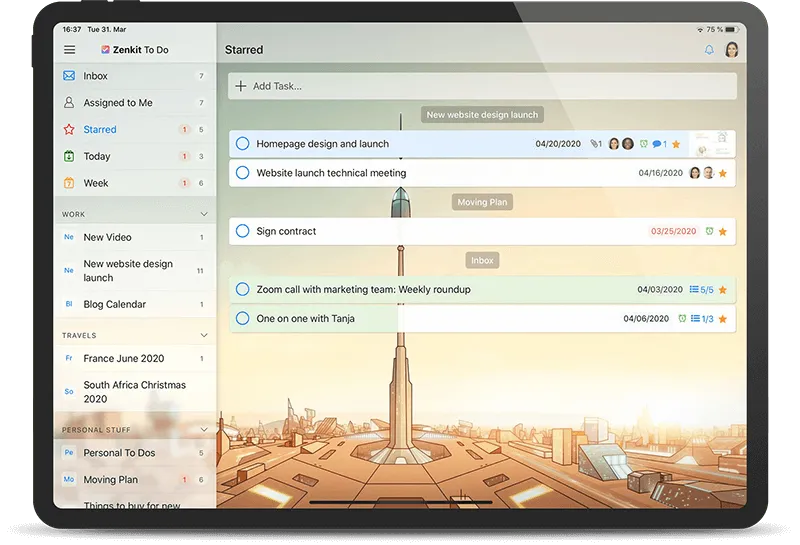The image size is (800, 545).
Task: Click the Today calendar icon
Action: [x=69, y=156]
